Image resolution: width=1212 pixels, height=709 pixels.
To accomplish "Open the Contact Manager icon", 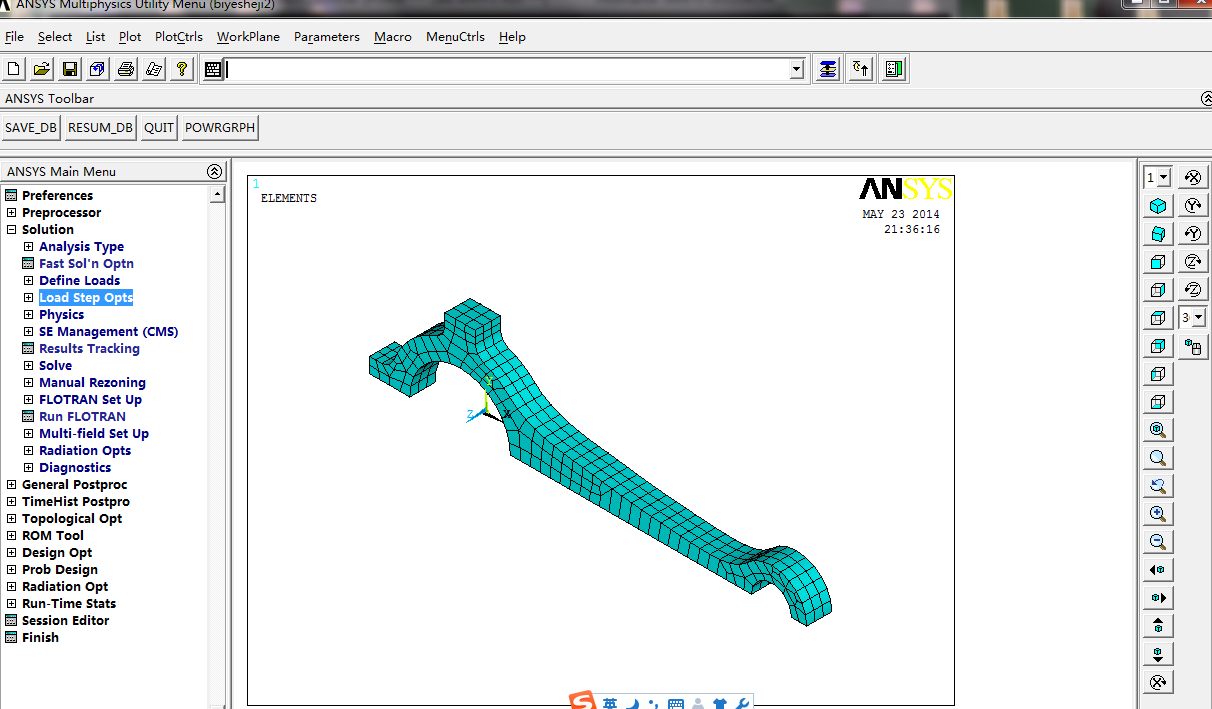I will pos(894,69).
